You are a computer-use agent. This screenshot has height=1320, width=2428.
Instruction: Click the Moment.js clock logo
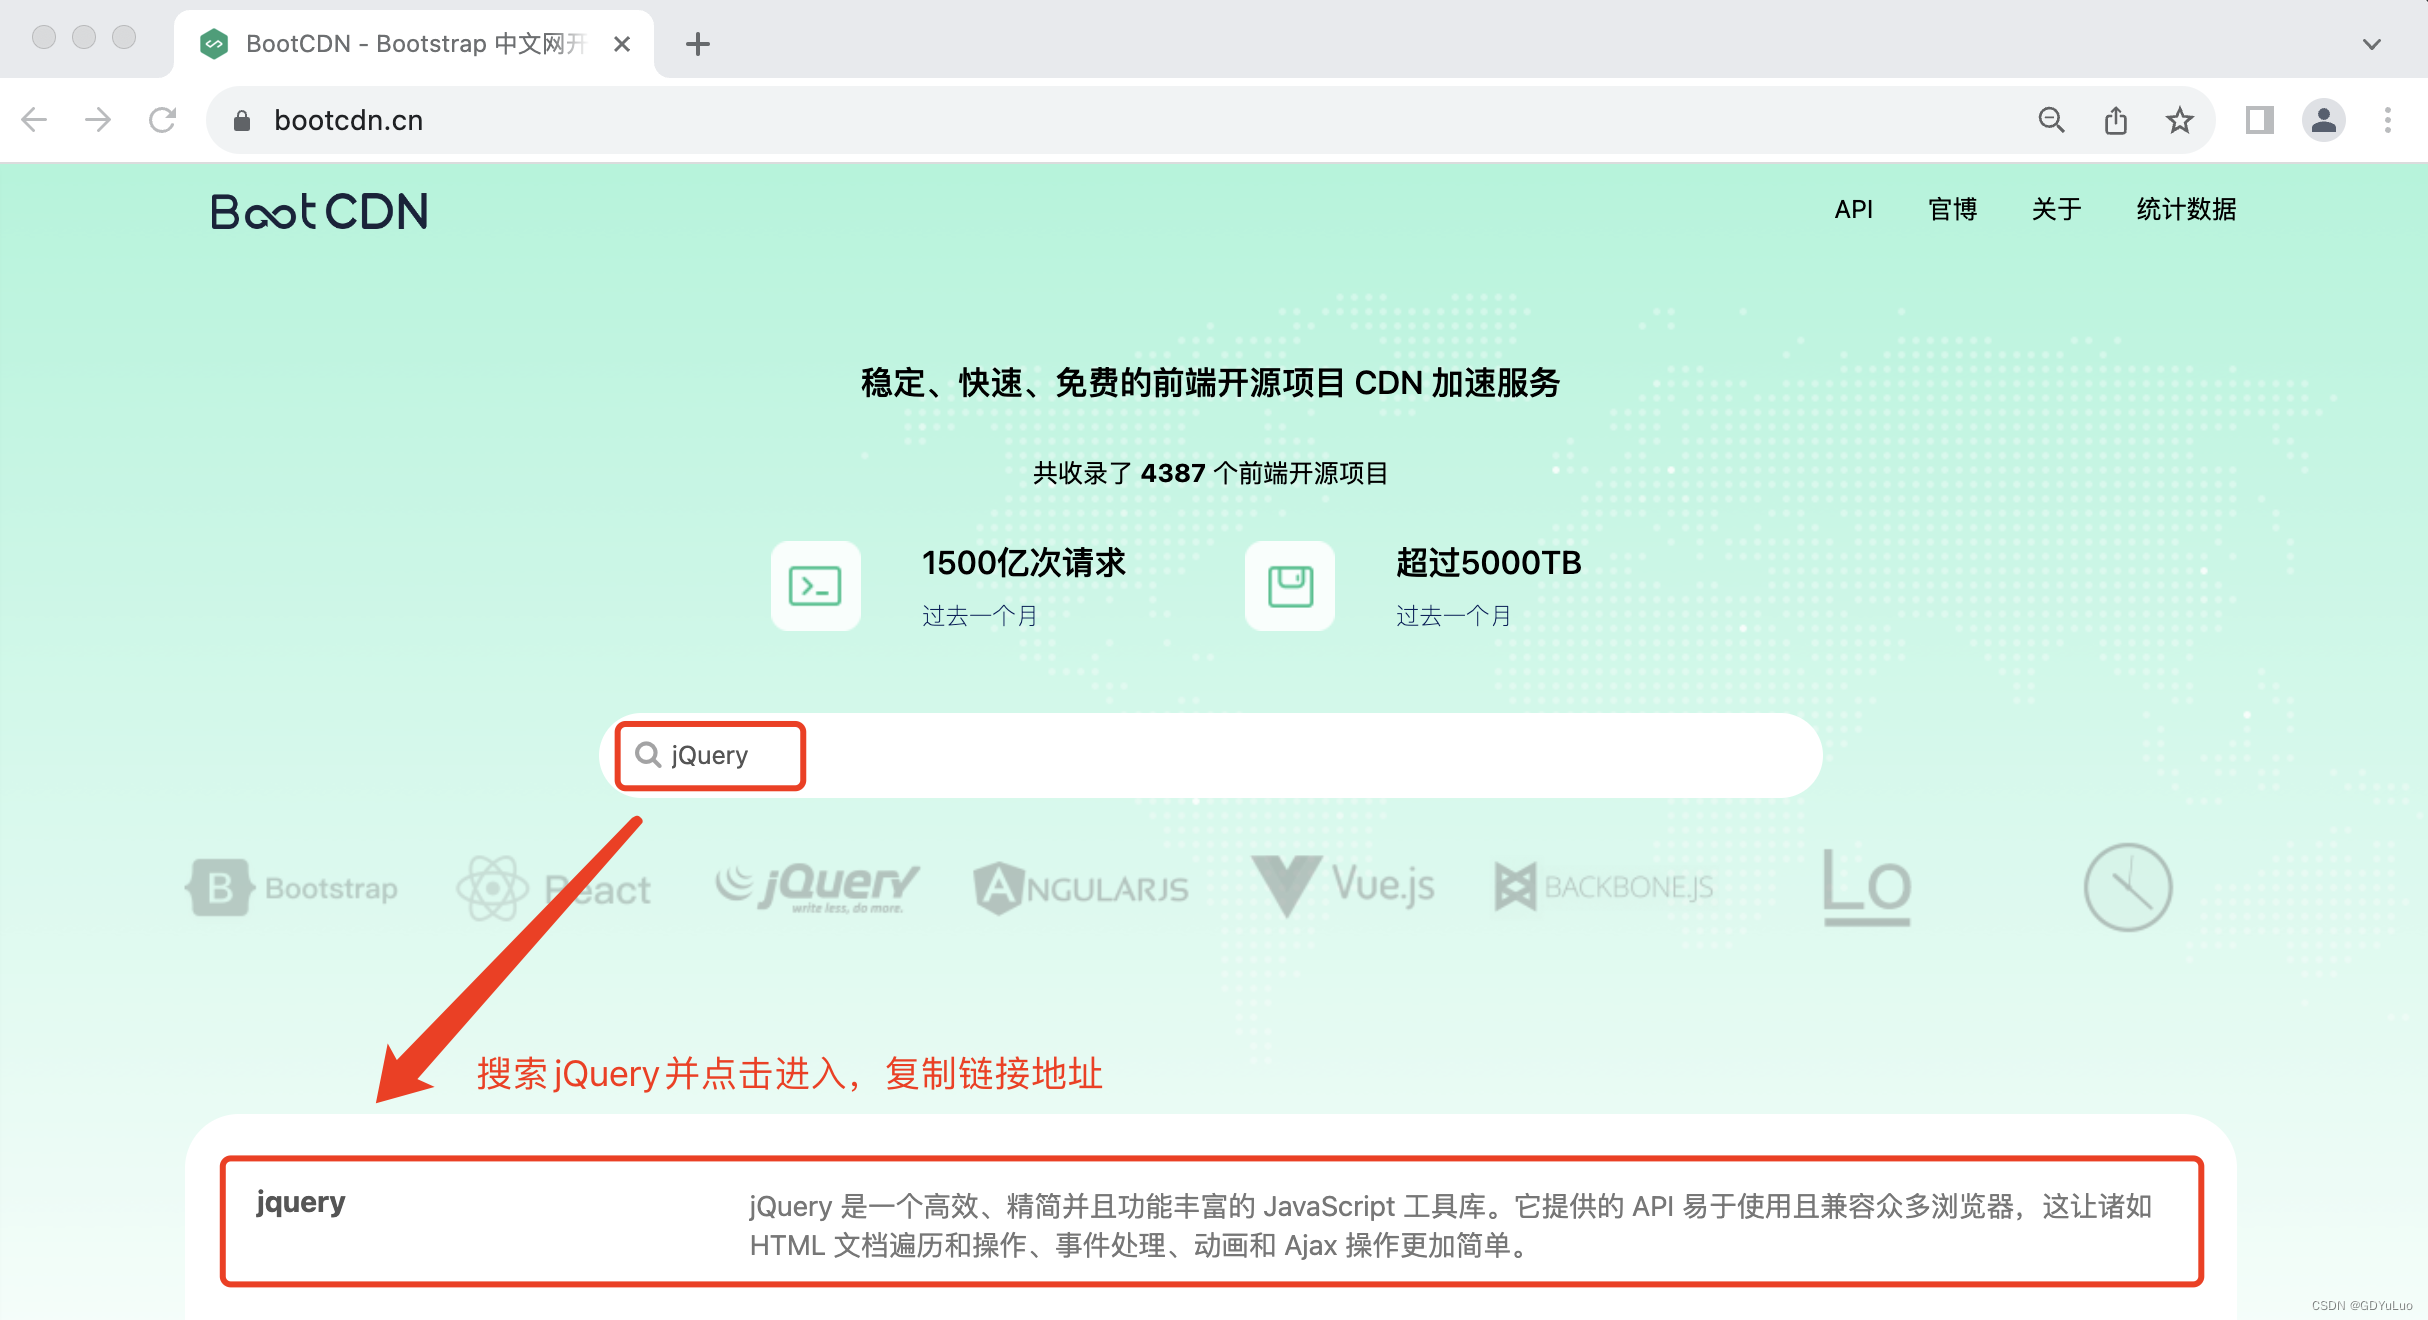click(2127, 887)
